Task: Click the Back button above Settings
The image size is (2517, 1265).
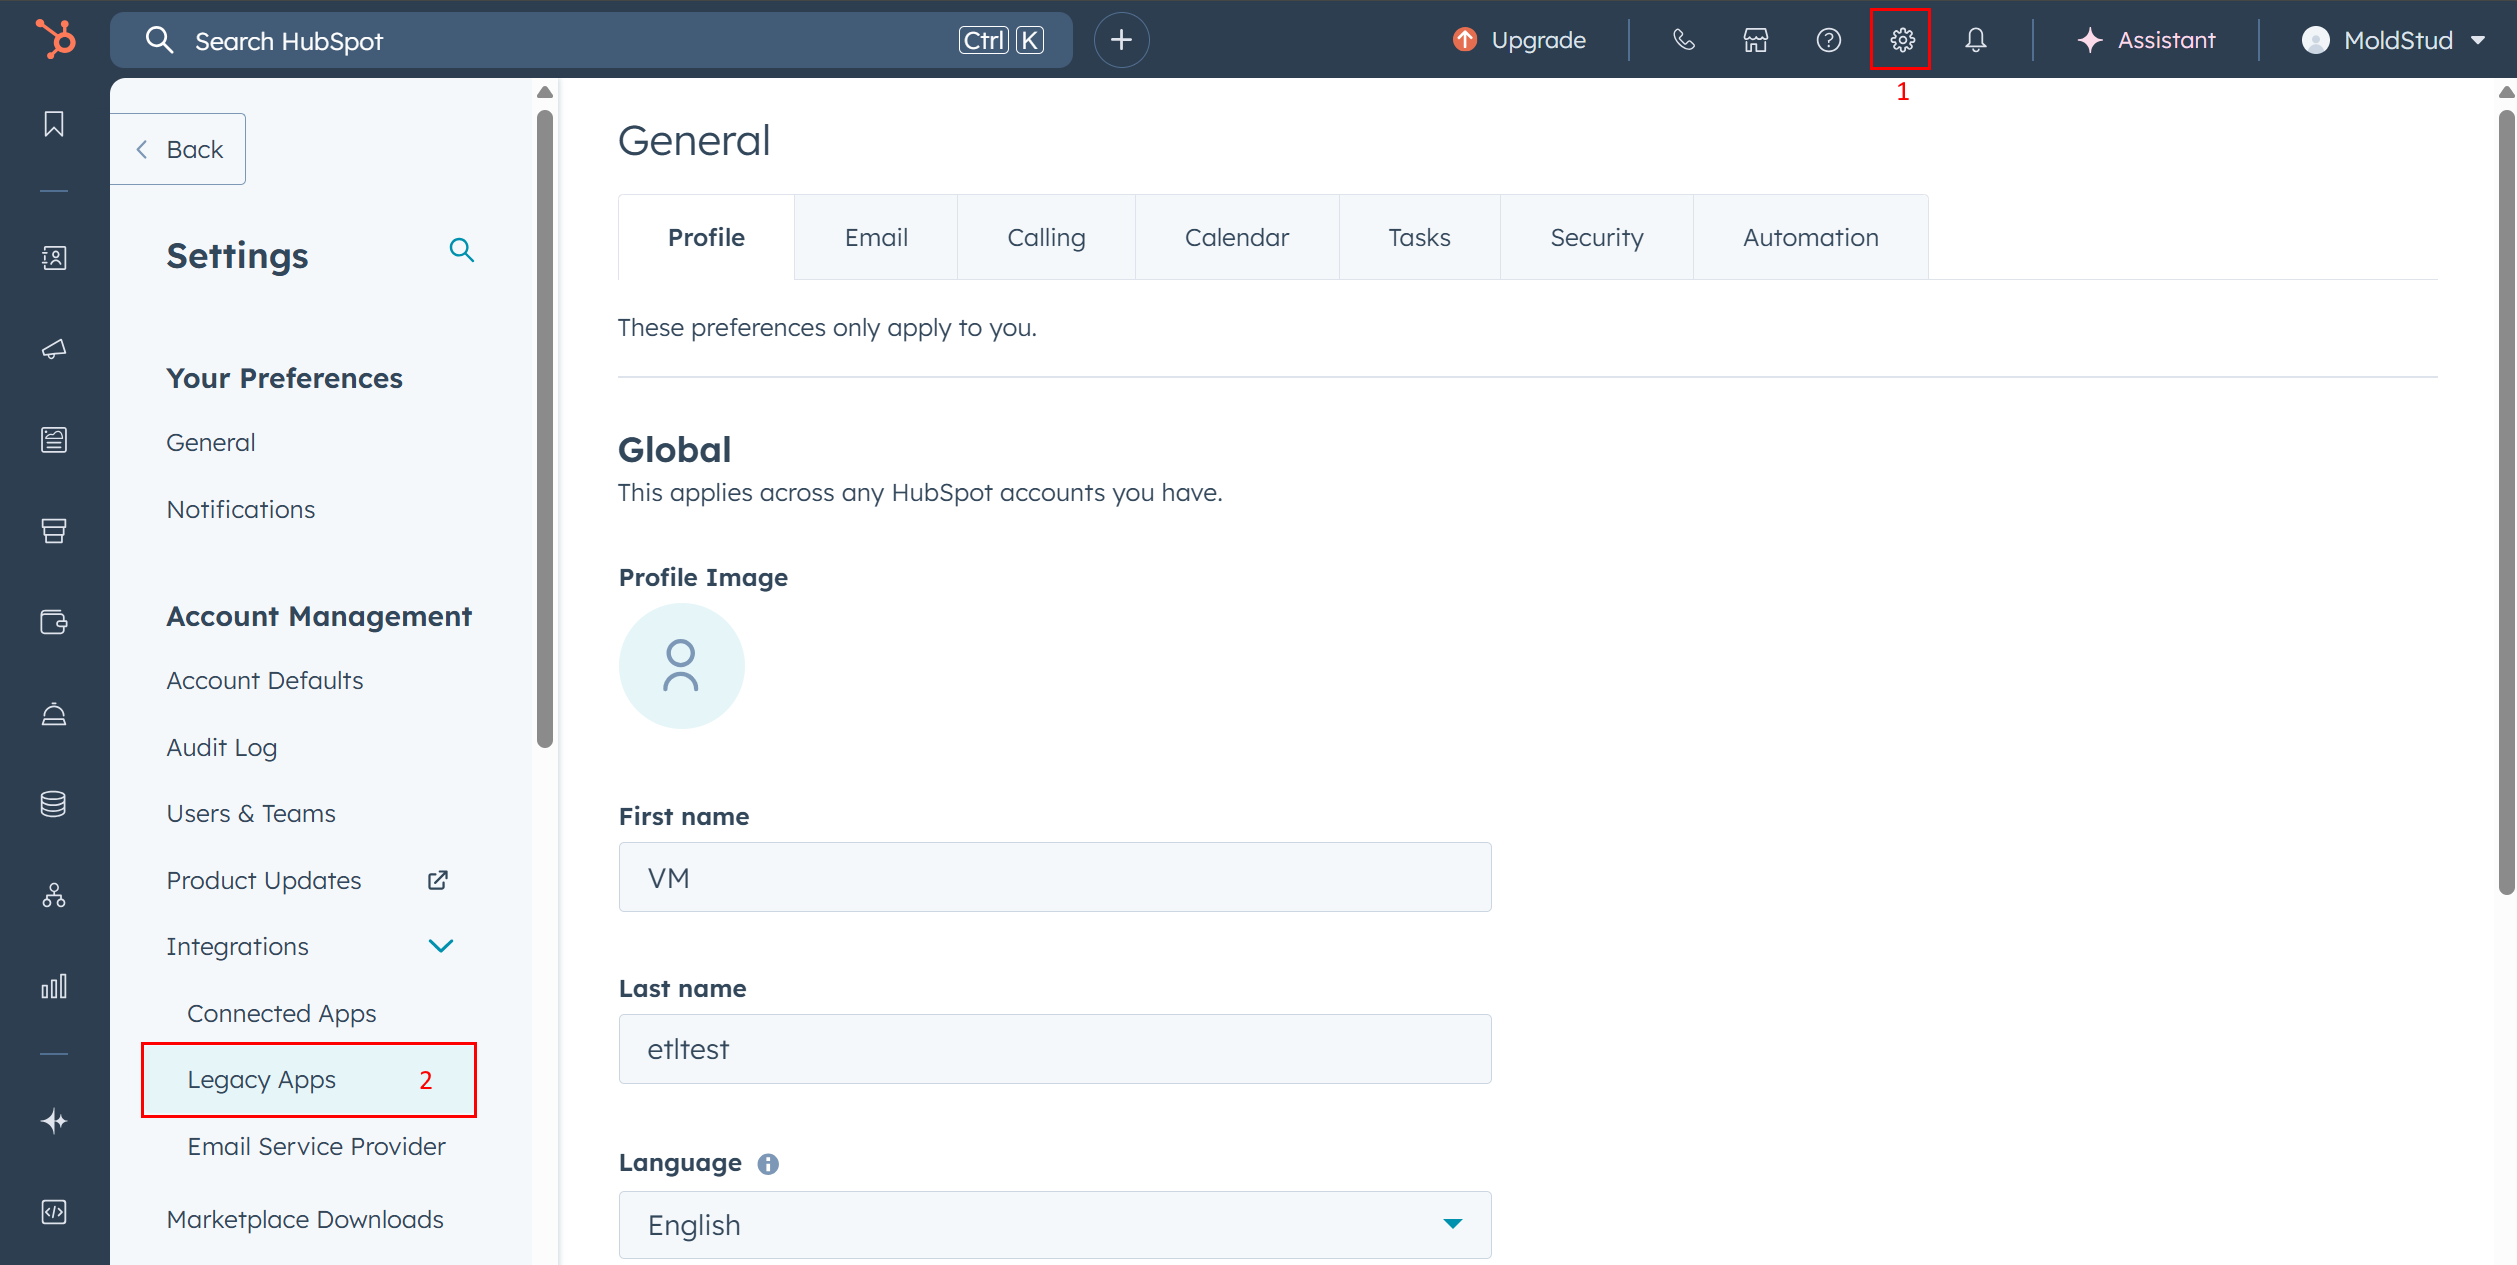Action: coord(178,148)
